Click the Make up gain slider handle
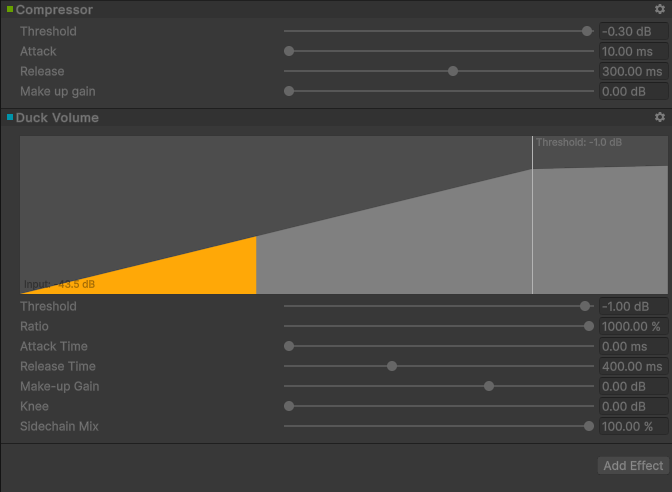This screenshot has width=672, height=492. pos(289,91)
